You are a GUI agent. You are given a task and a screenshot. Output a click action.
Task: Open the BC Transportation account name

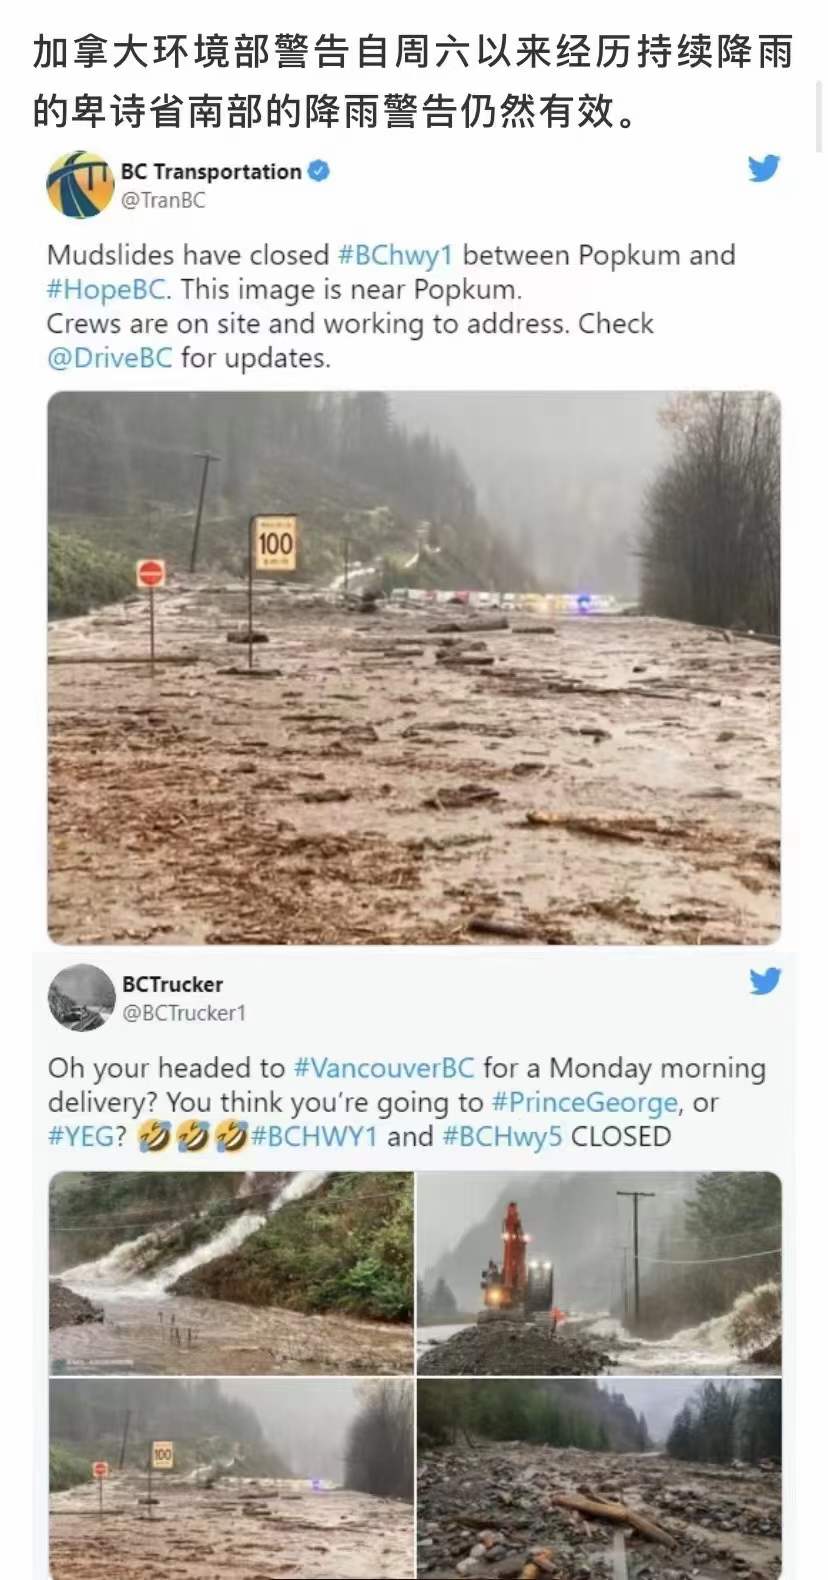[x=211, y=171]
